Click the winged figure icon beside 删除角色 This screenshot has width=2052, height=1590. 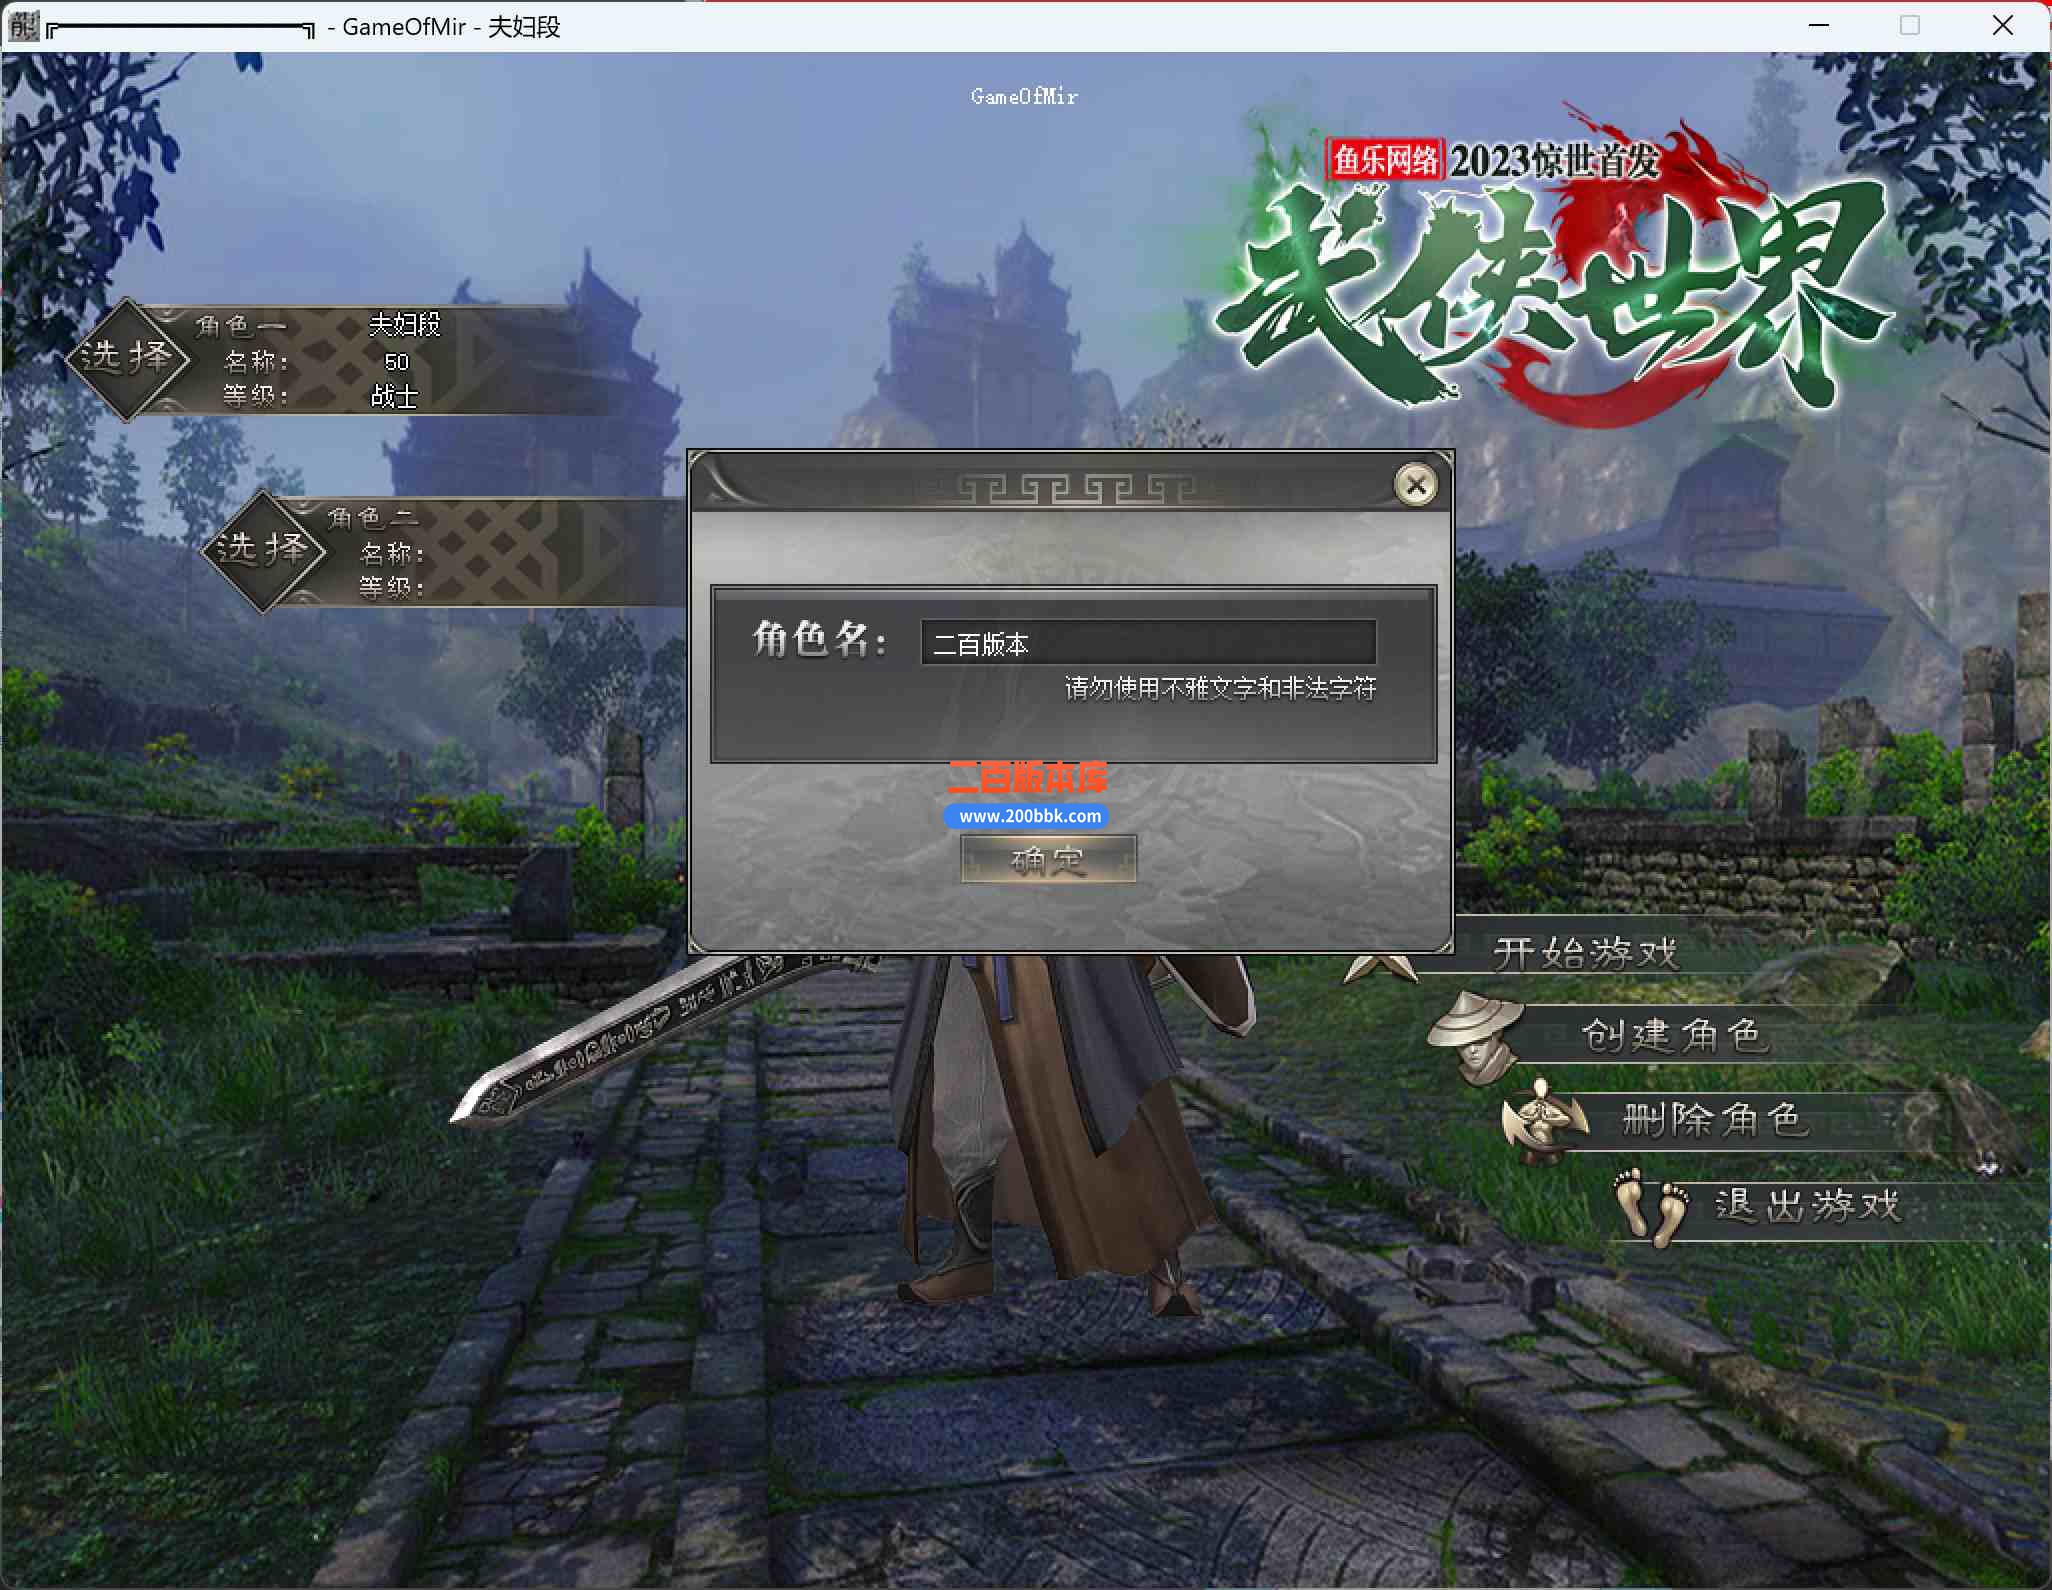click(1544, 1120)
